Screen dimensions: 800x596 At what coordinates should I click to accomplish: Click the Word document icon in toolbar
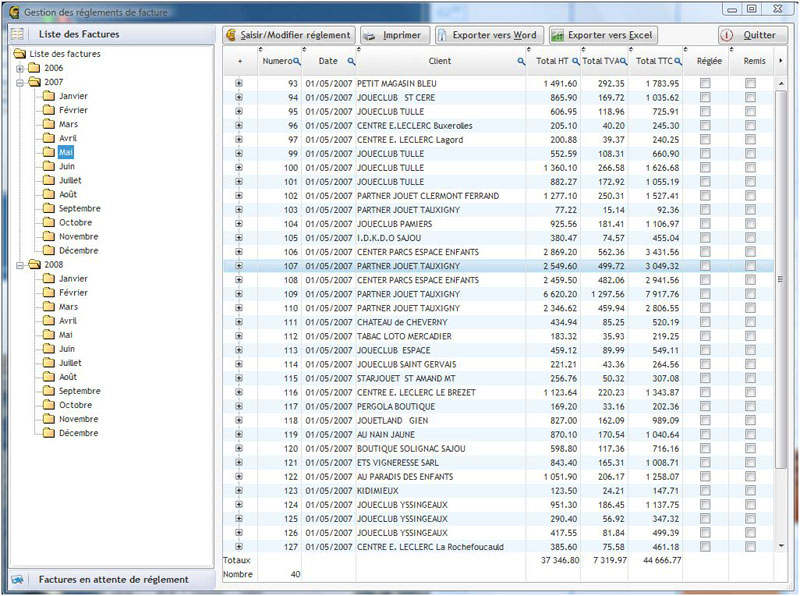pos(442,35)
